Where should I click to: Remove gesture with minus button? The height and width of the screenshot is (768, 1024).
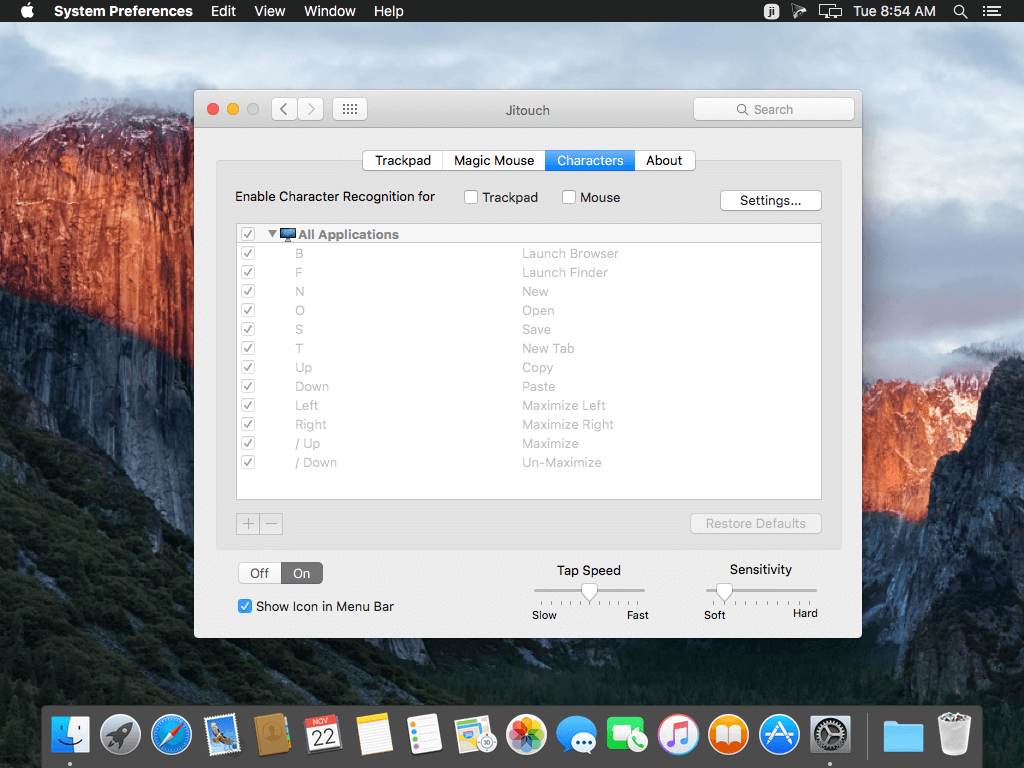pos(272,524)
